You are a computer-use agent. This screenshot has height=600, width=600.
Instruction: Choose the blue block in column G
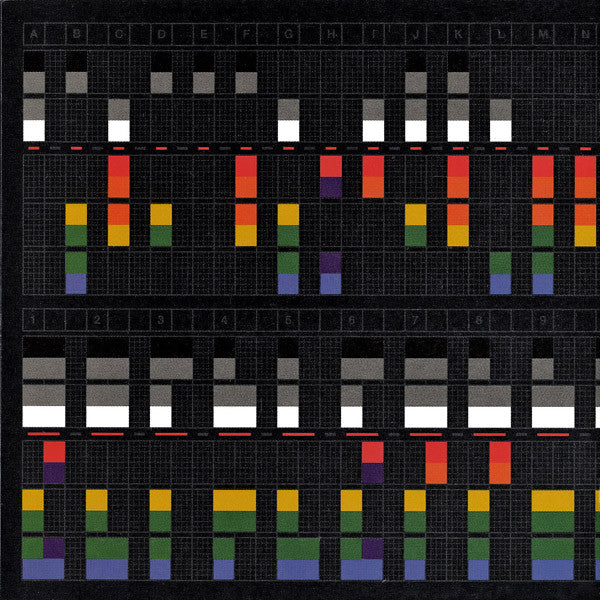pos(288,284)
